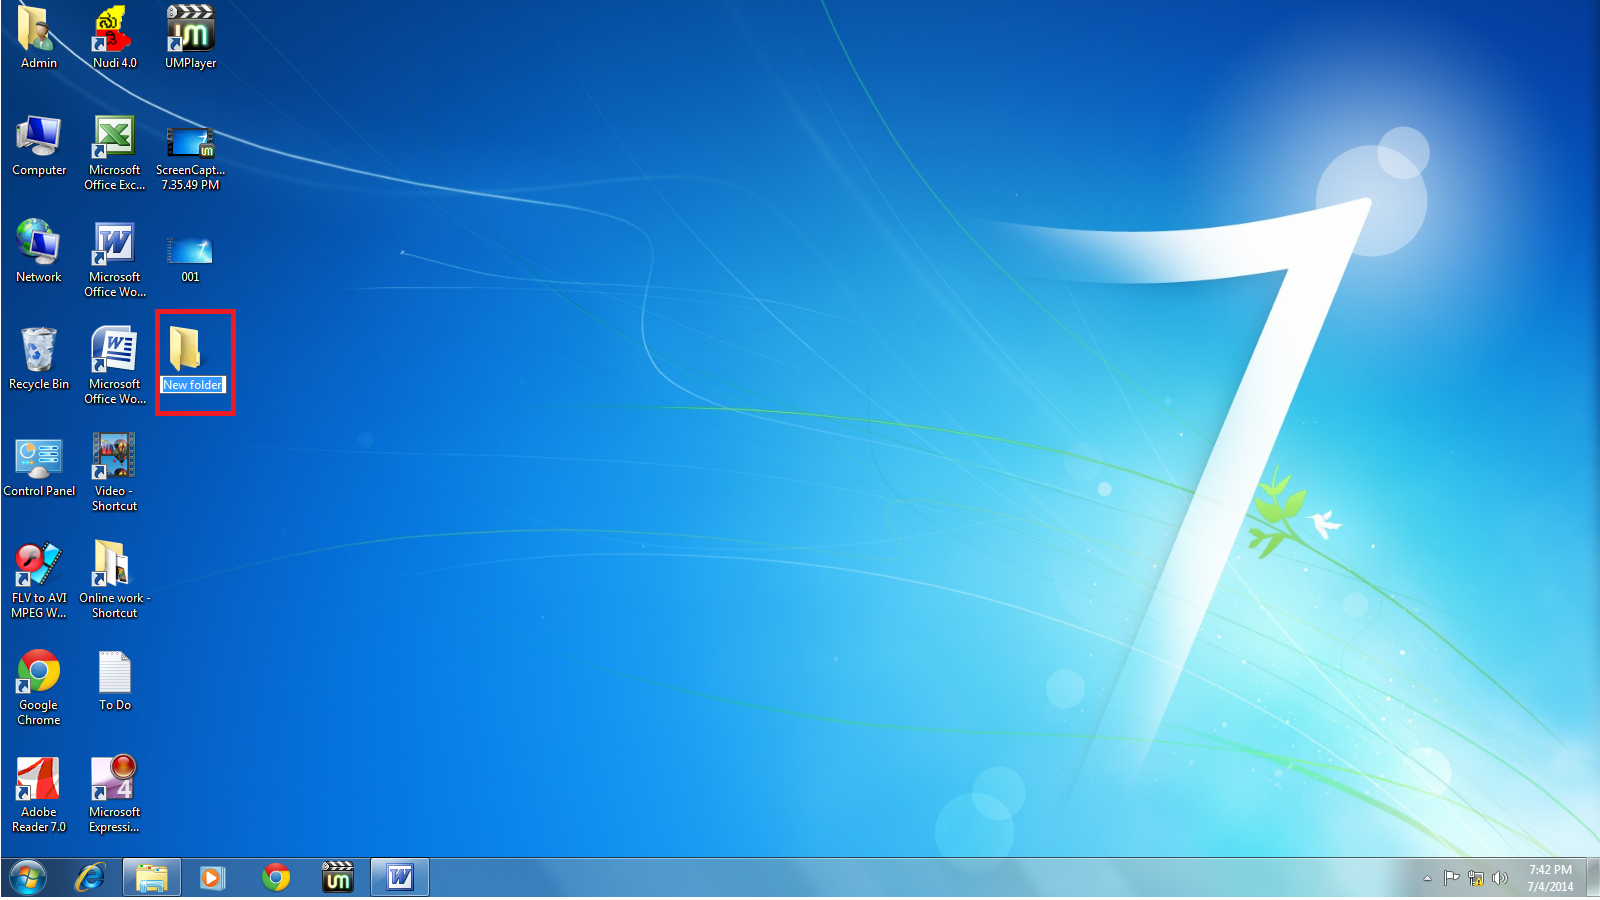Open Google Chrome from the taskbar
This screenshot has height=900, width=1600.
tap(275, 877)
